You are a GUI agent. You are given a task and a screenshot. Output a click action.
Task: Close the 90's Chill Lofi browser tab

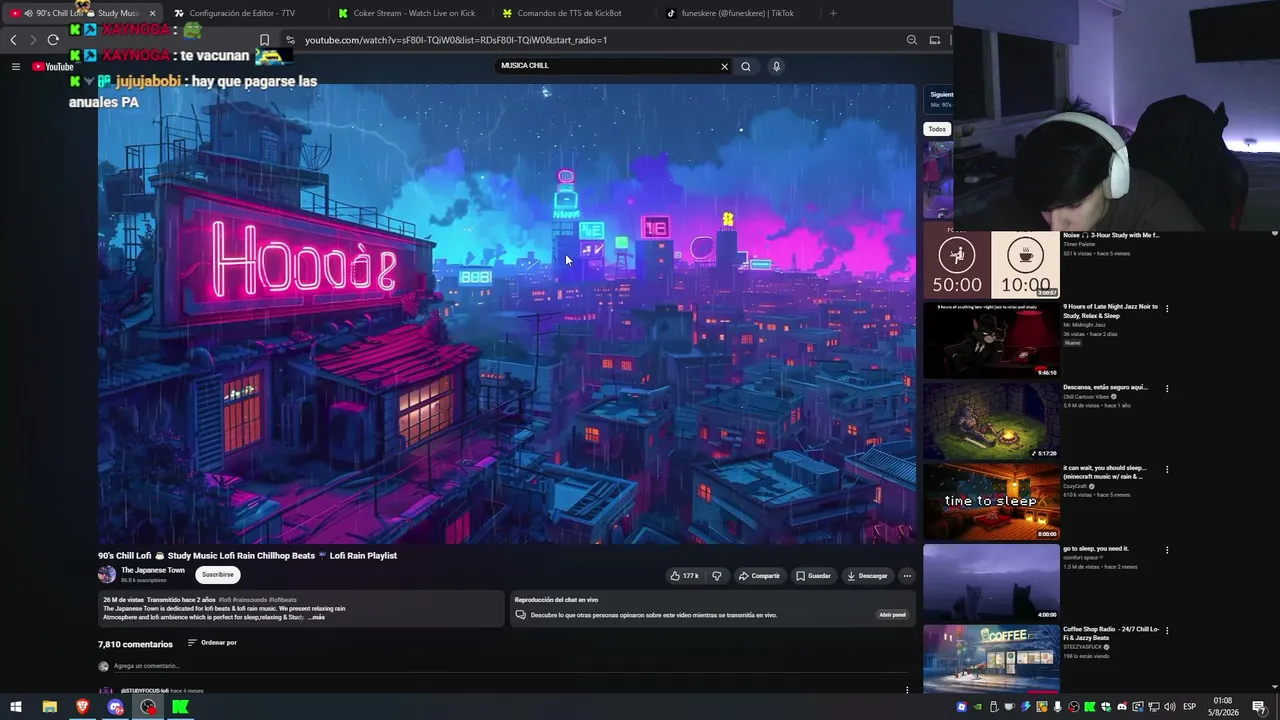(152, 13)
